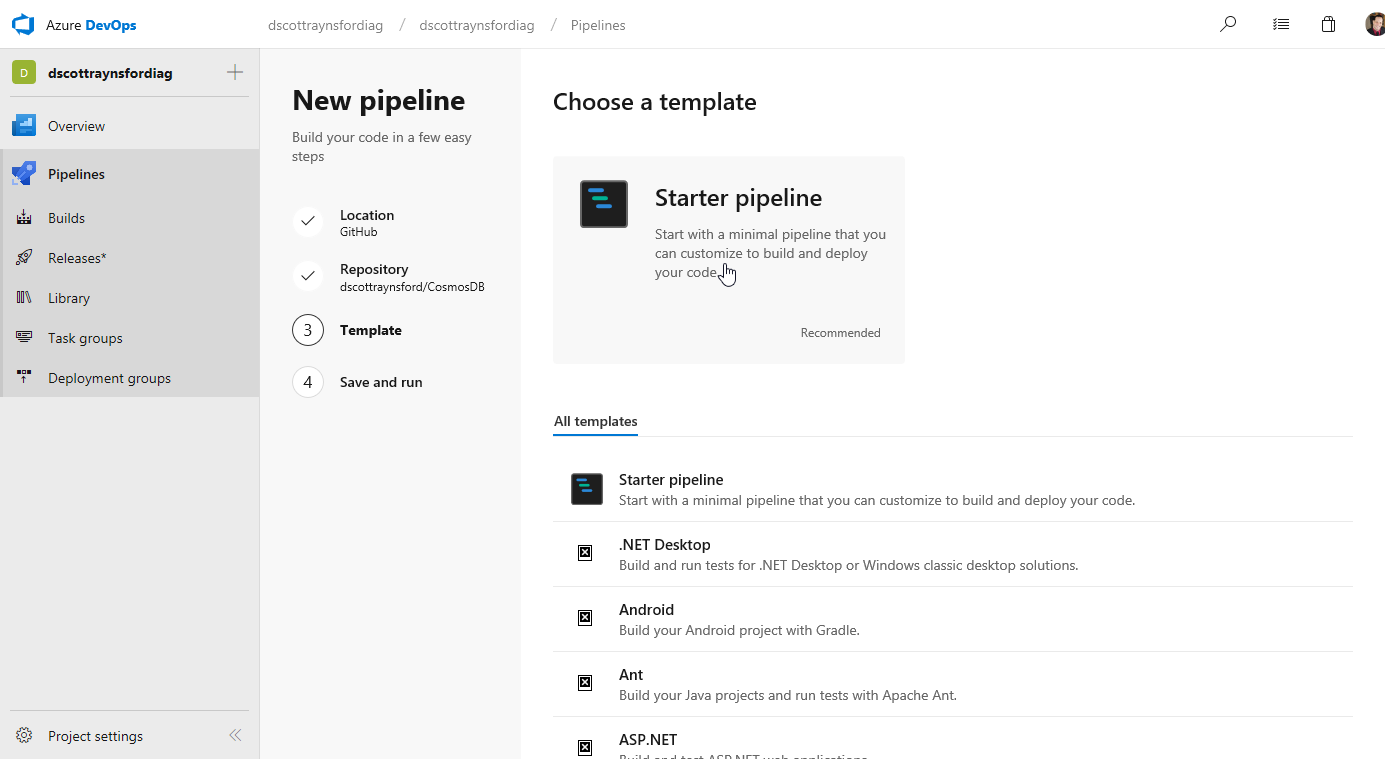Image resolution: width=1385 pixels, height=759 pixels.
Task: Choose the recommended Starter pipeline card
Action: (728, 259)
